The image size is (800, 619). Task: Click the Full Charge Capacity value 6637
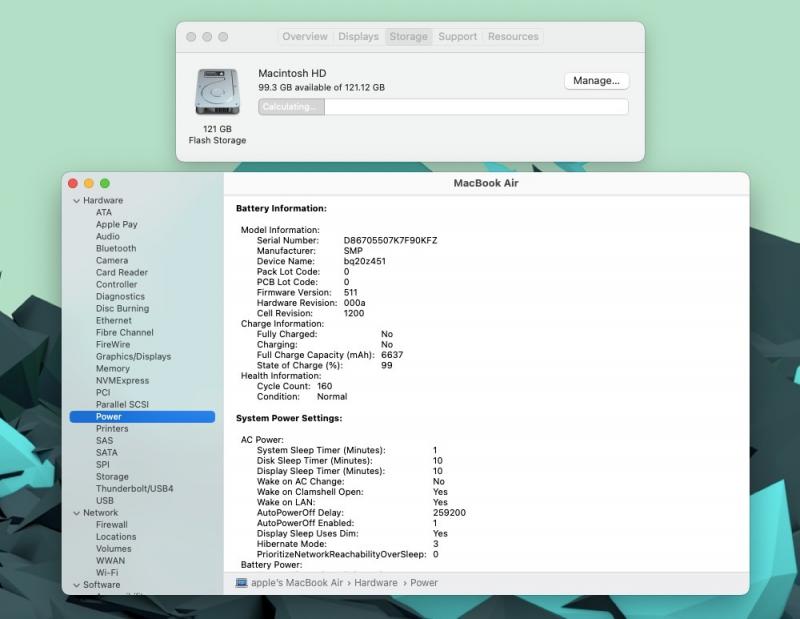[x=392, y=355]
